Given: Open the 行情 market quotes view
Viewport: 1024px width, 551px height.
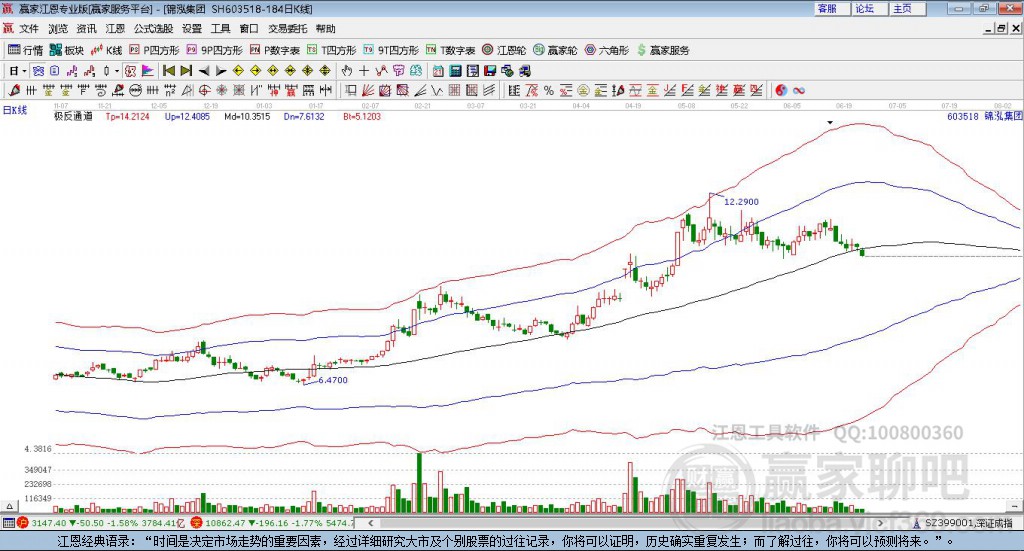Looking at the screenshot, I should point(25,50).
